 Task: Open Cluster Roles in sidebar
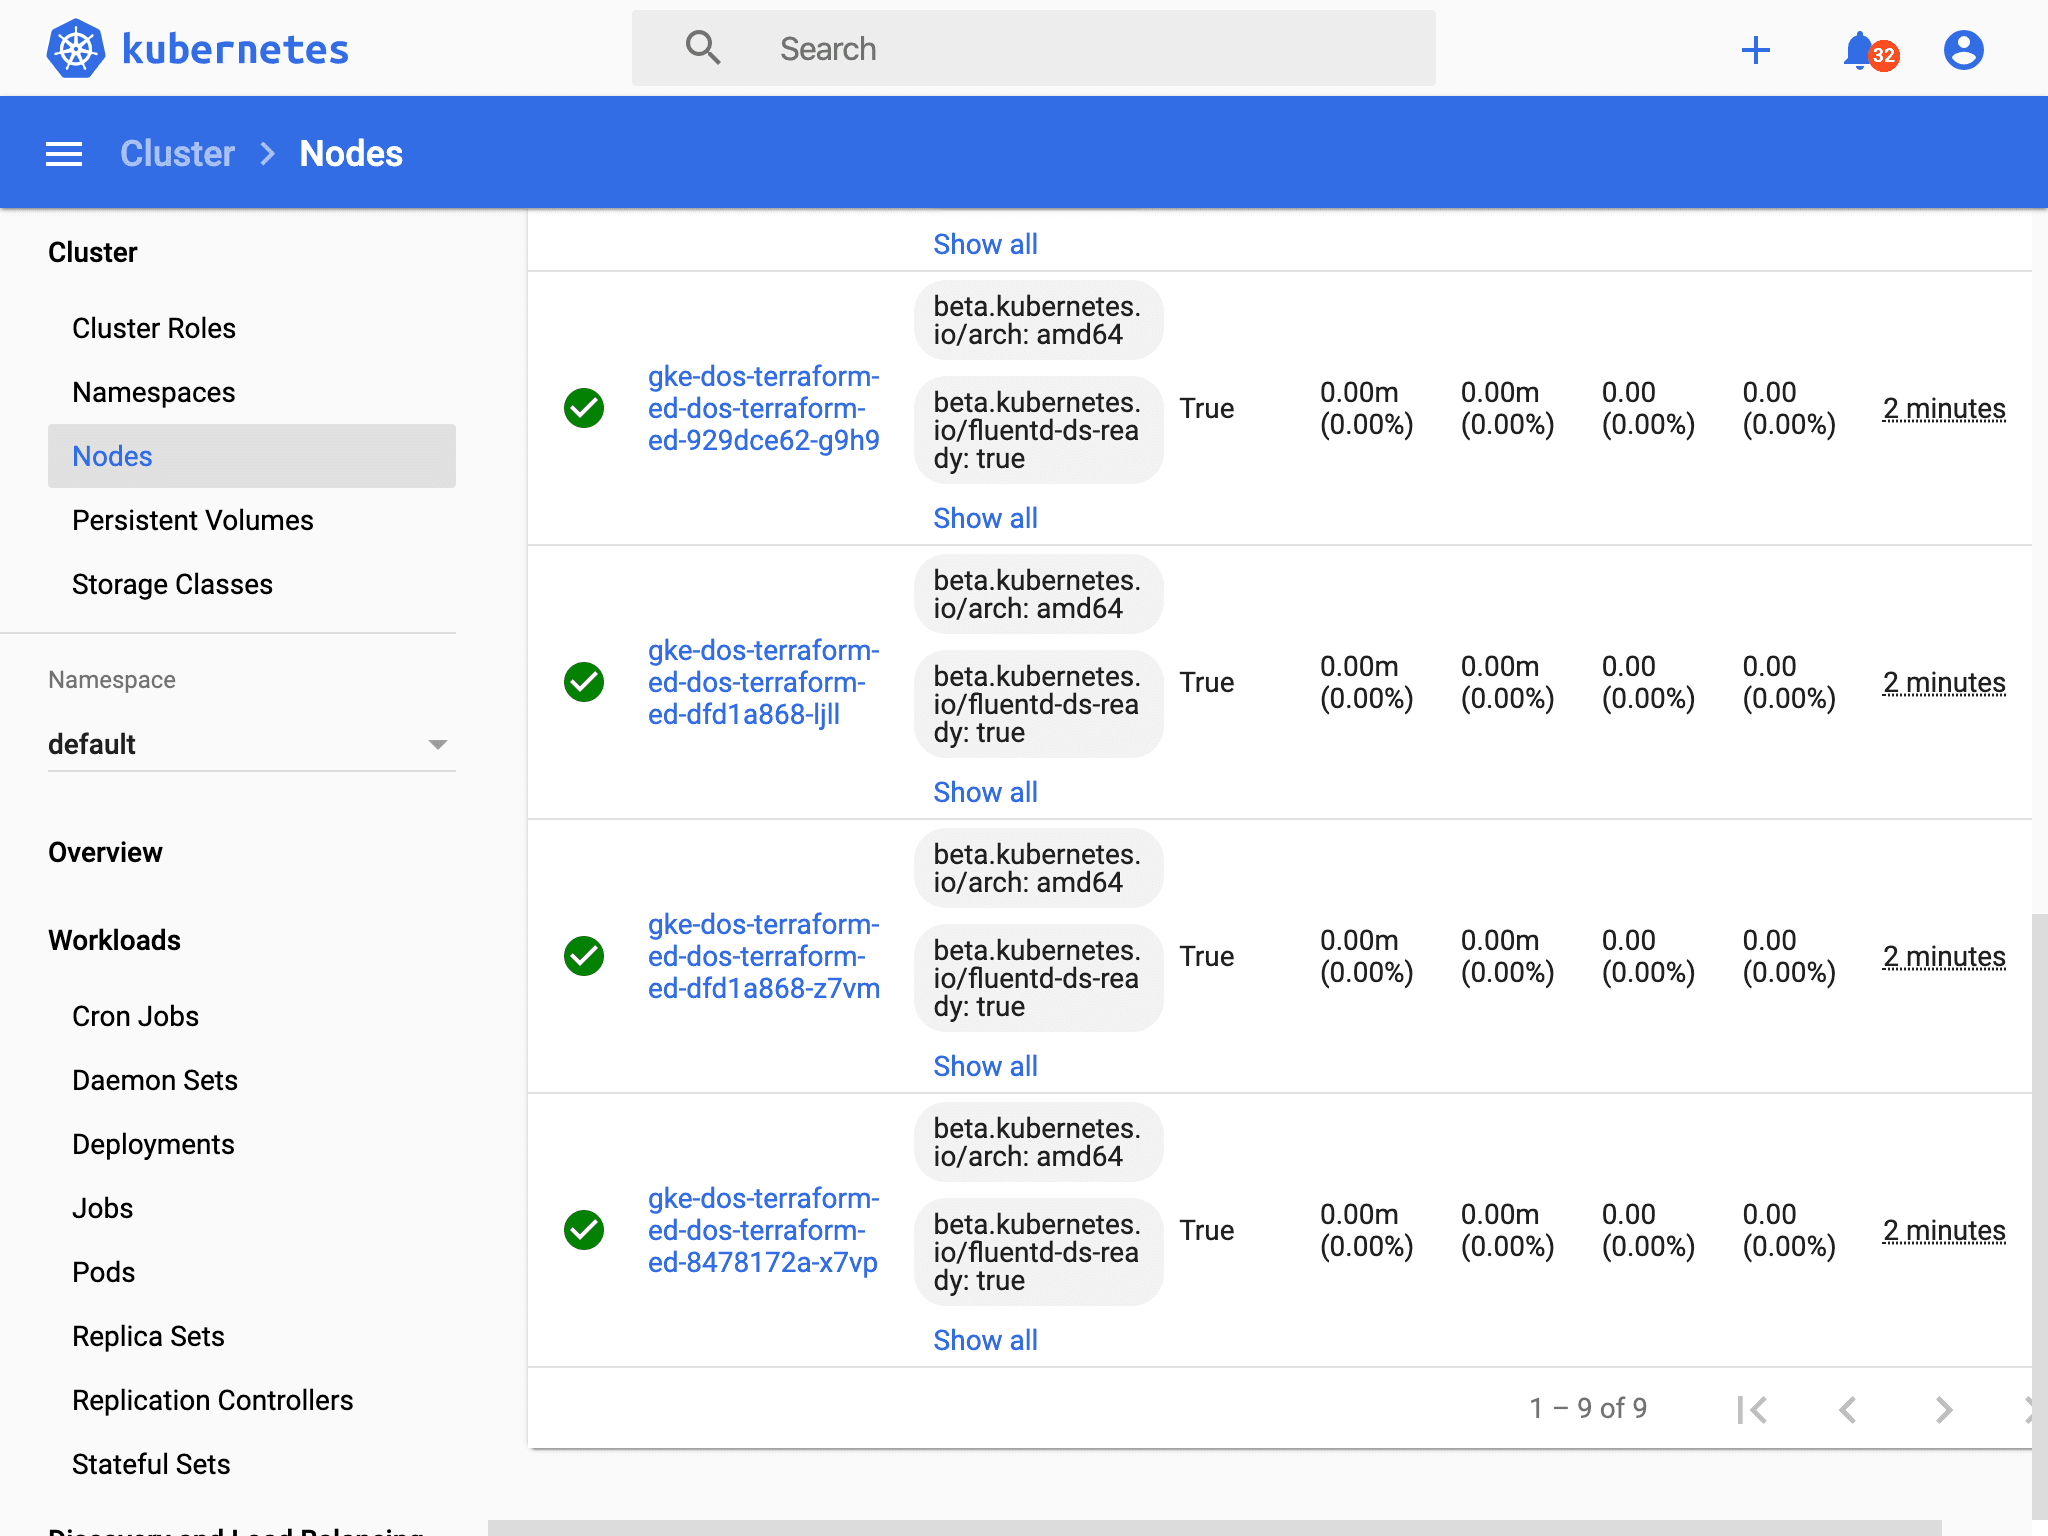(154, 328)
